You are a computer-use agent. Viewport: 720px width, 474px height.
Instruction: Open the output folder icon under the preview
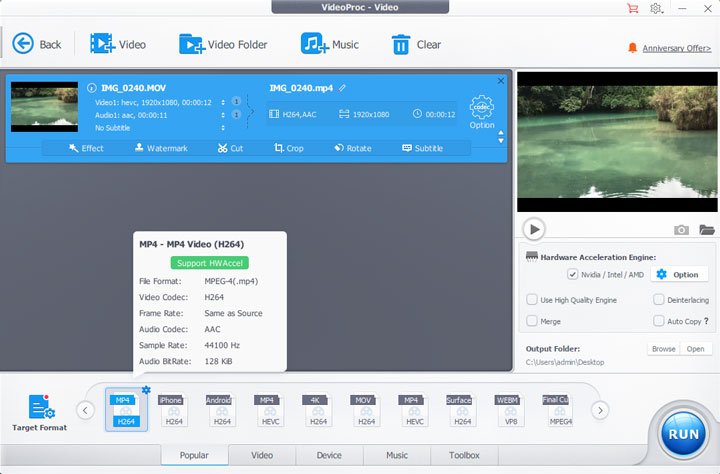tap(707, 230)
